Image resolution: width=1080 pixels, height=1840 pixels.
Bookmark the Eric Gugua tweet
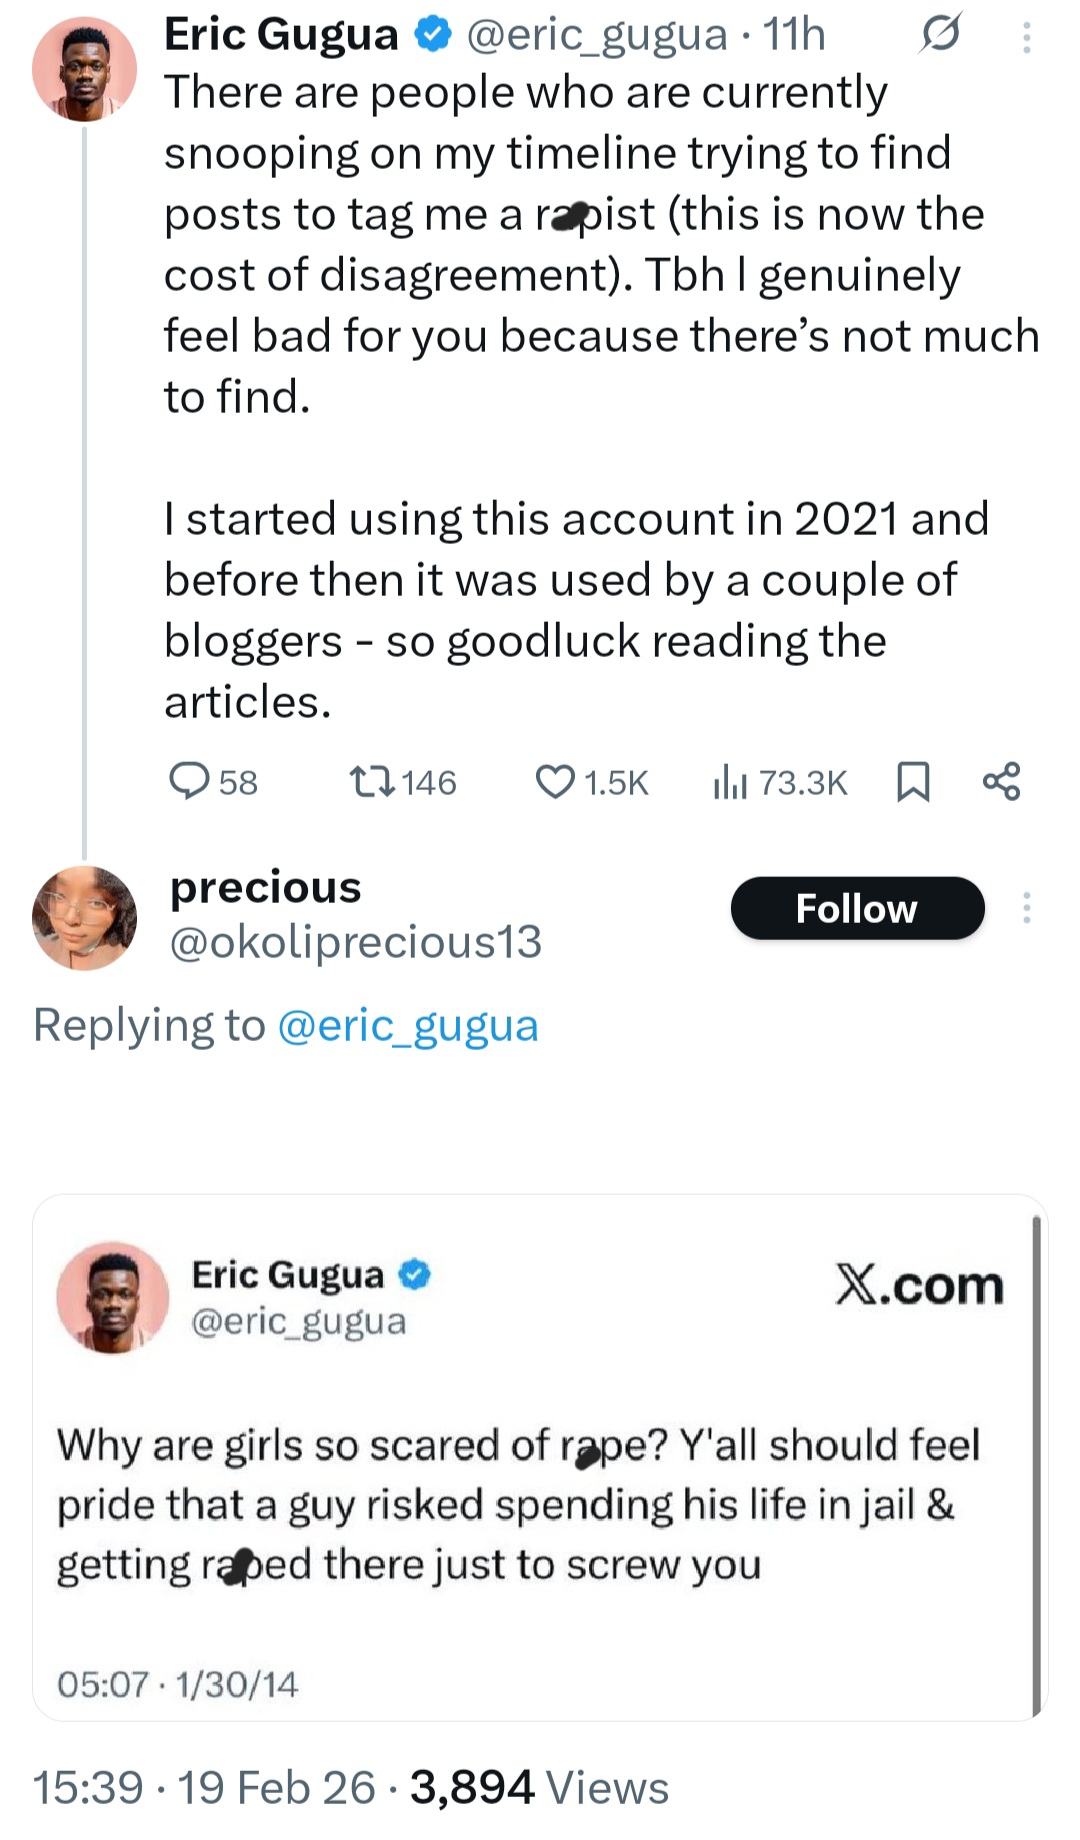coord(913,781)
